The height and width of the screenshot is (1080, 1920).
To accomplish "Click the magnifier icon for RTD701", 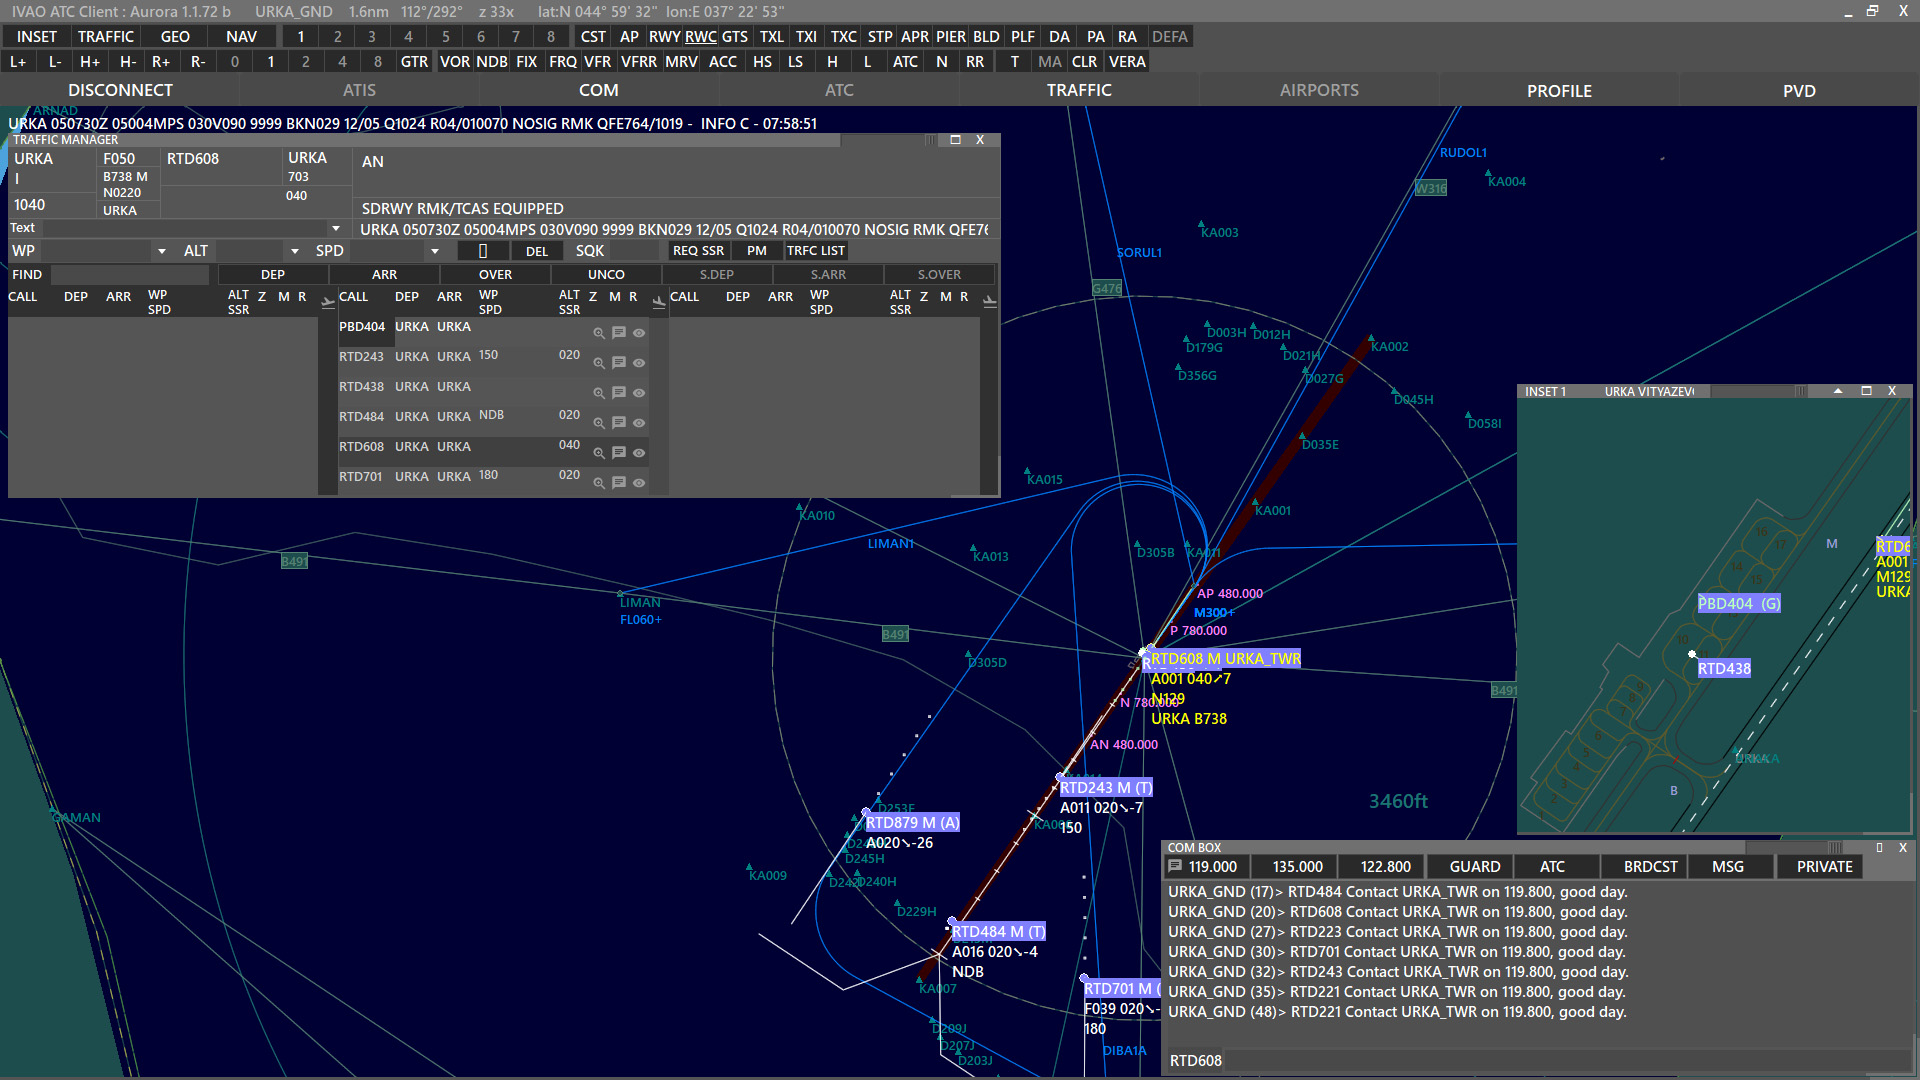I will 599,481.
